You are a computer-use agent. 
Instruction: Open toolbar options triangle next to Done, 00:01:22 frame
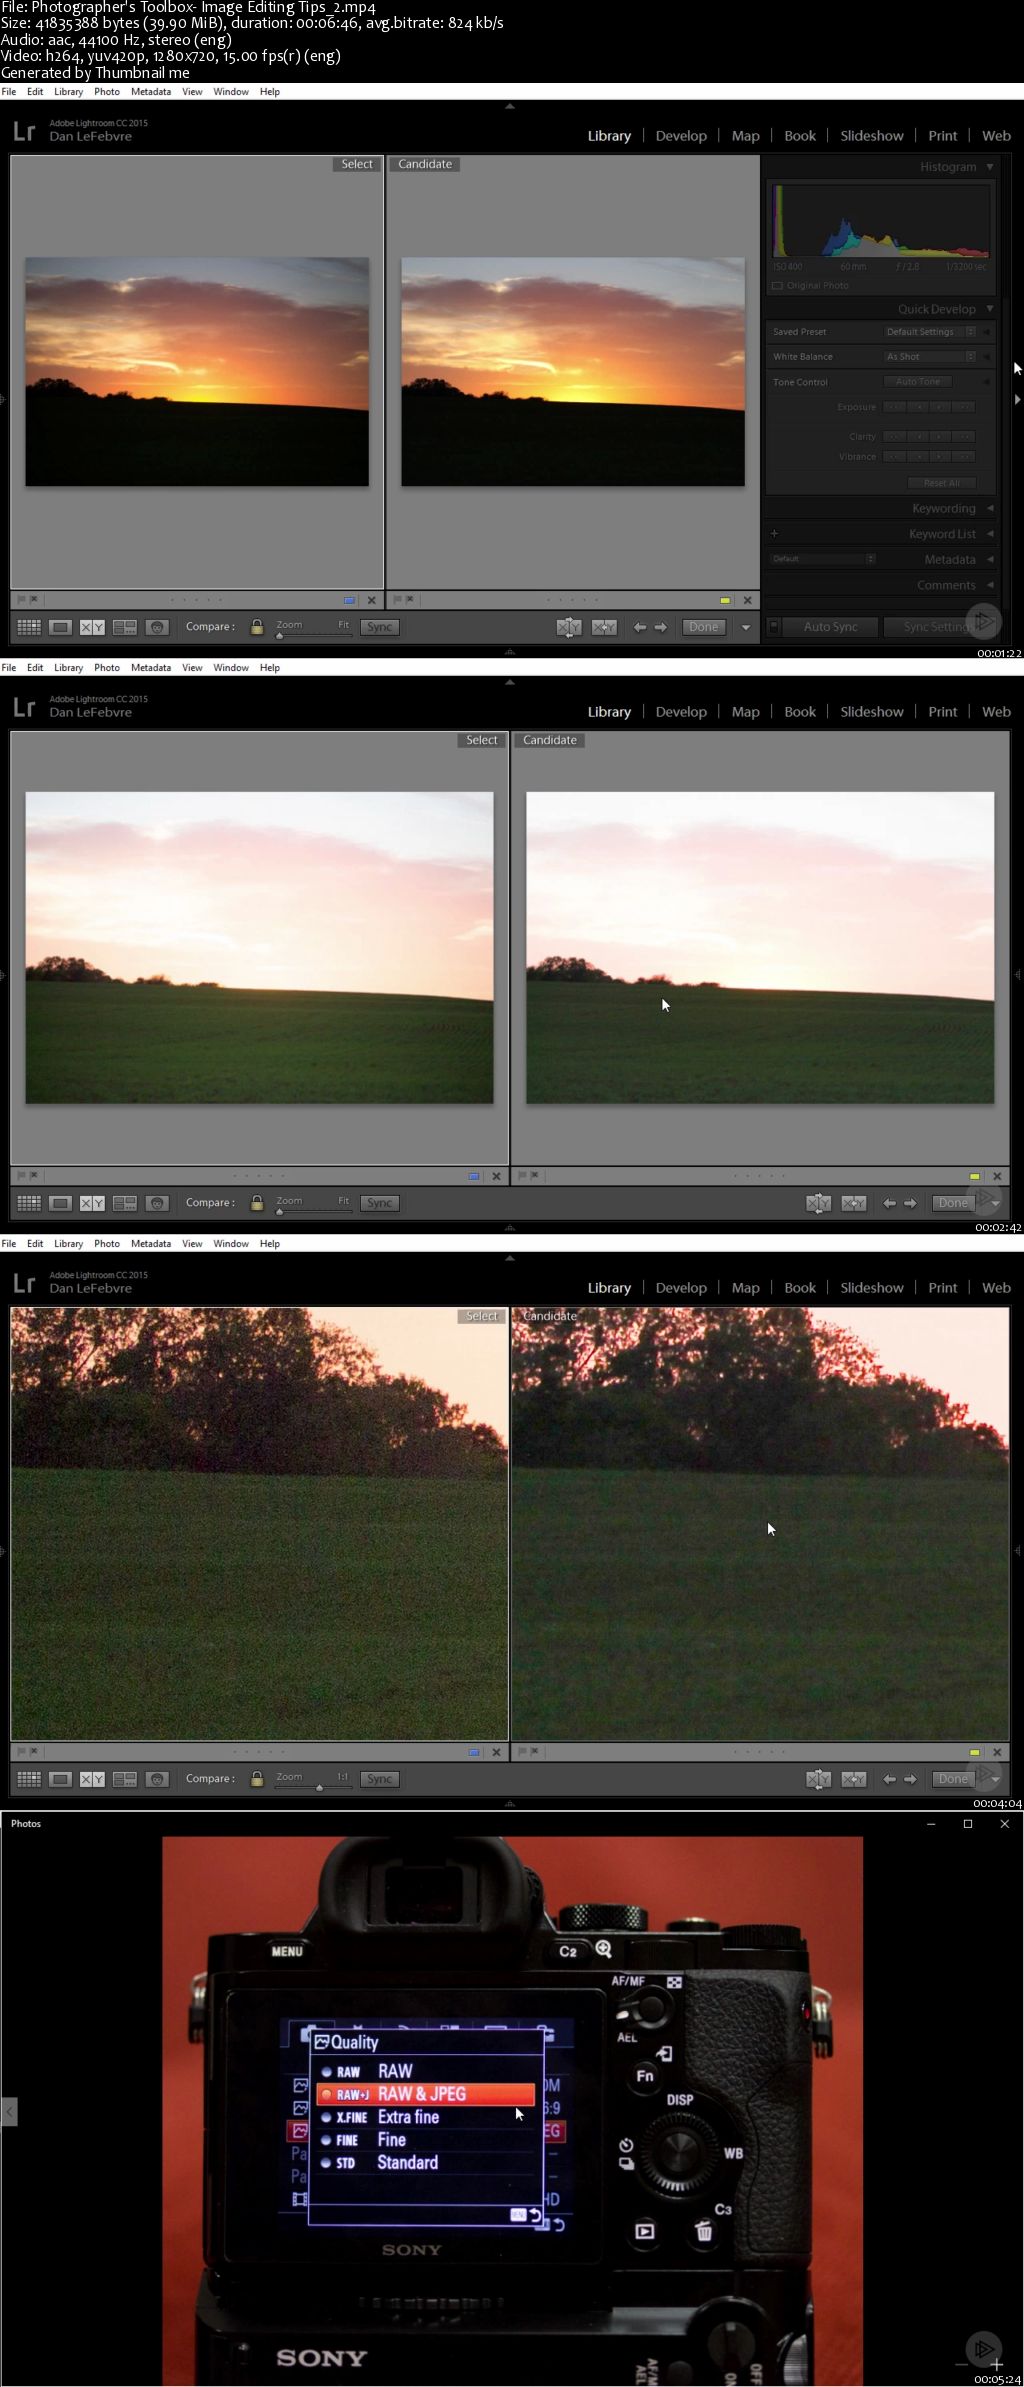coord(745,628)
